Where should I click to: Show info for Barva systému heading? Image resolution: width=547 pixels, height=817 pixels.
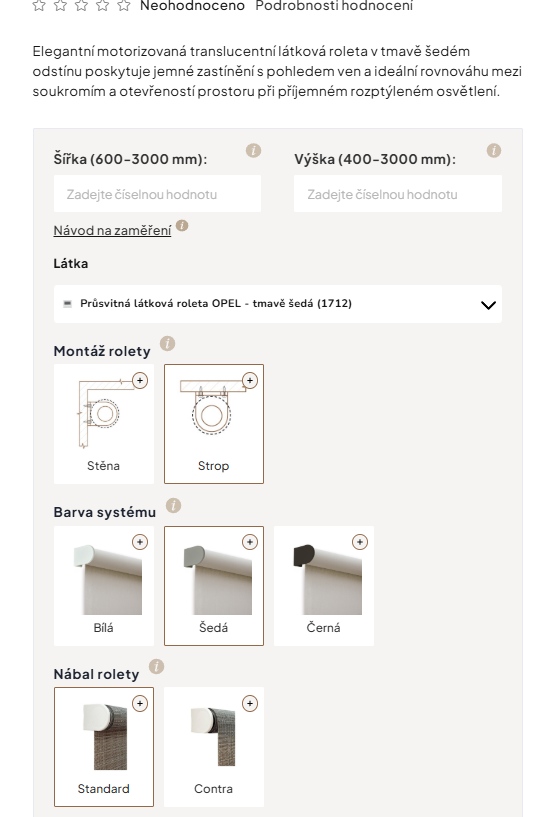[173, 505]
